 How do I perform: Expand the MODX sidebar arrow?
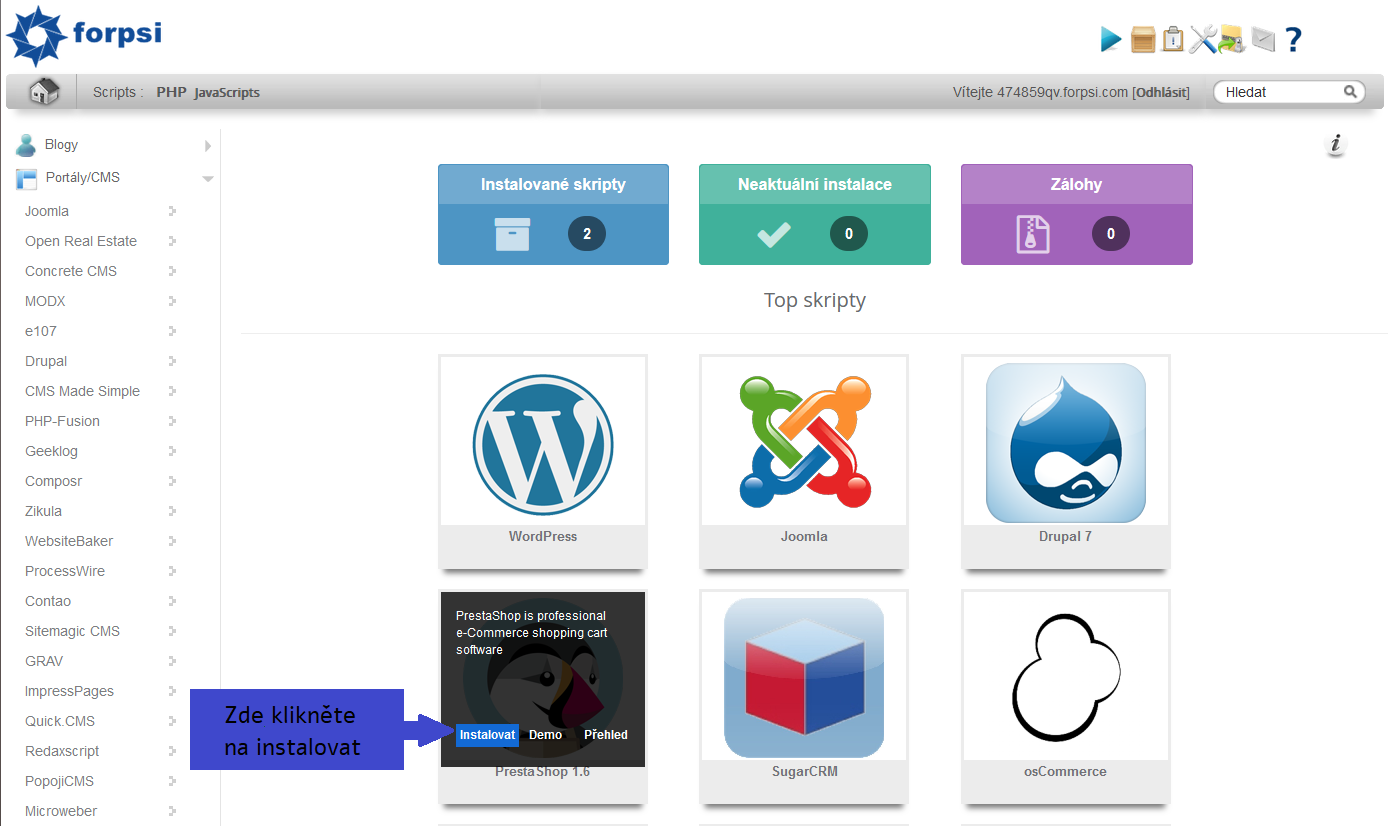pyautogui.click(x=172, y=301)
